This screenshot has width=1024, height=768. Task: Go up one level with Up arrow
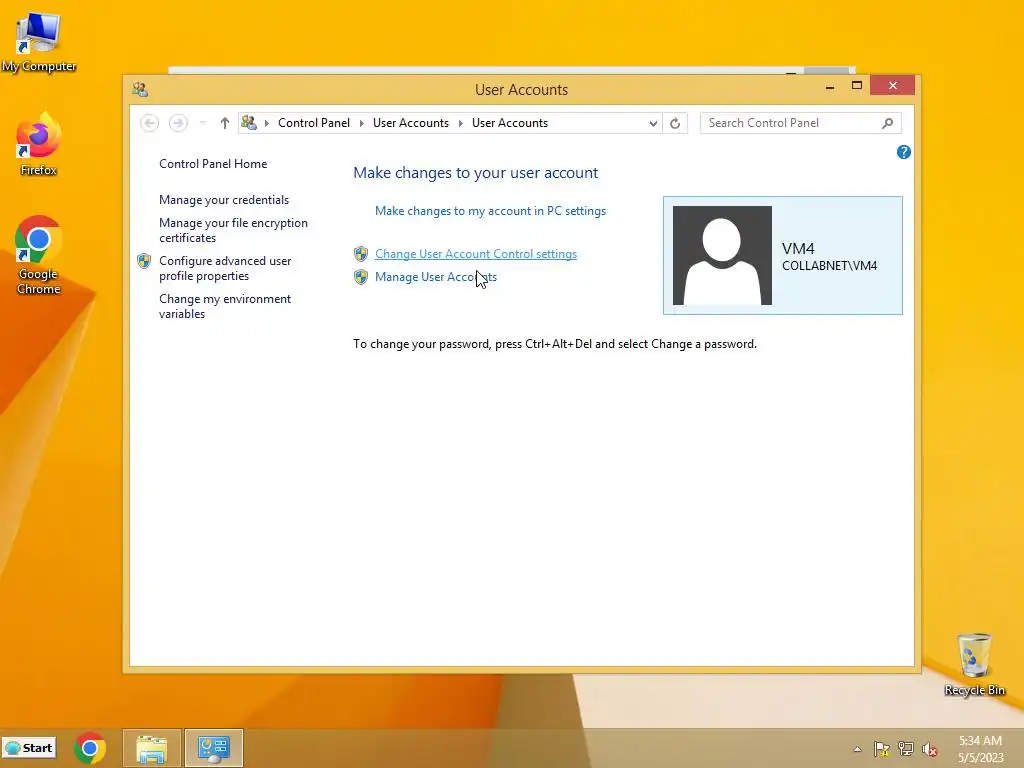pyautogui.click(x=225, y=123)
